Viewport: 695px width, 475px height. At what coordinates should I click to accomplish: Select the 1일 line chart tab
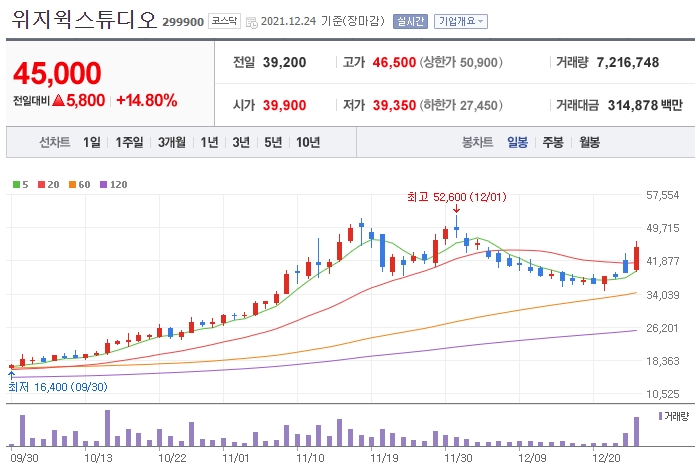(x=92, y=142)
